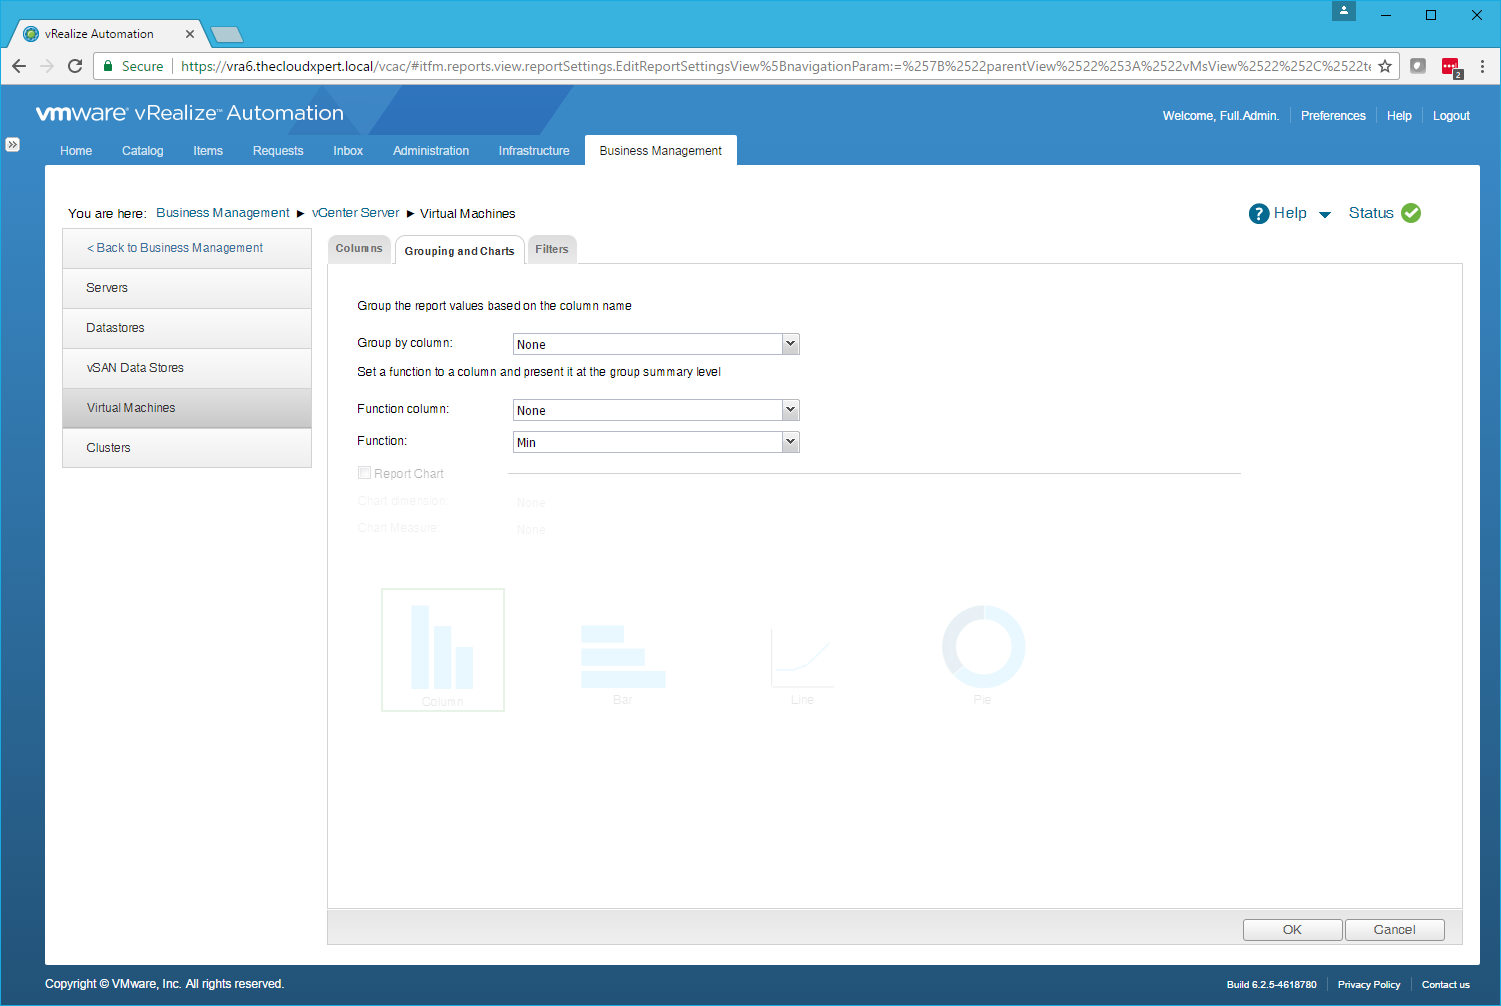
Task: Go back to Business Management link
Action: (x=175, y=248)
